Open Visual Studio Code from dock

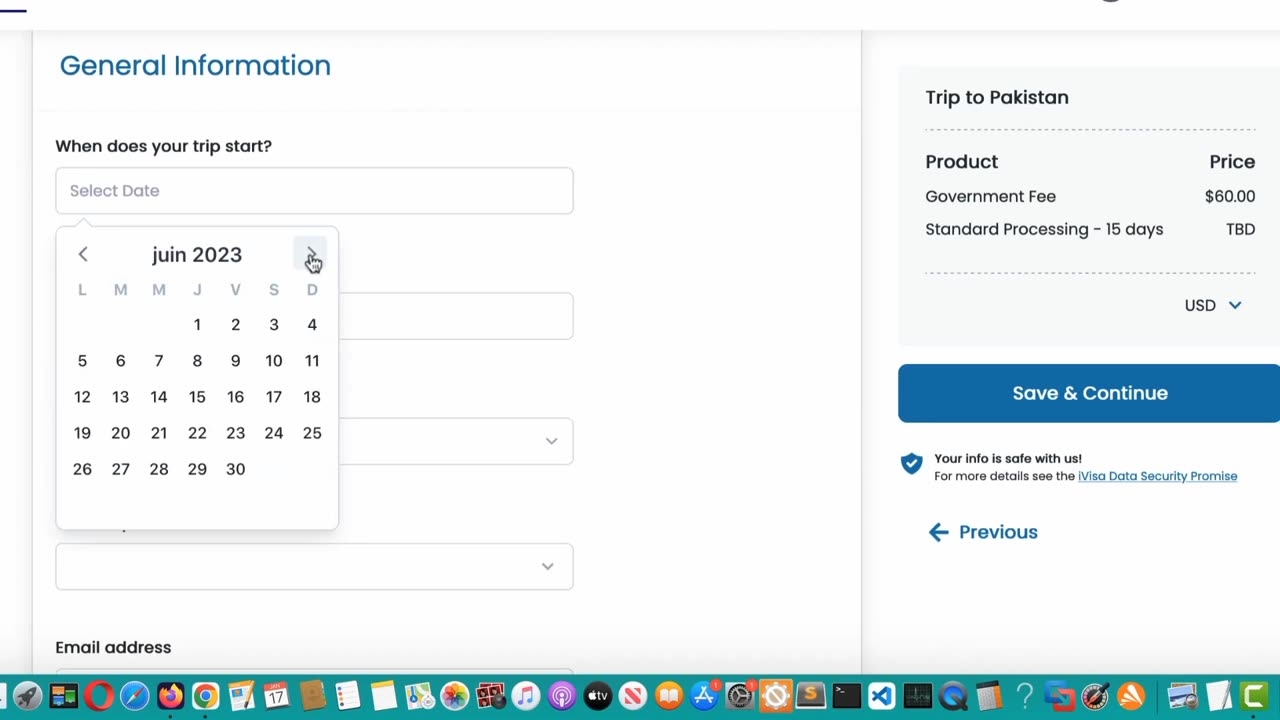[881, 696]
